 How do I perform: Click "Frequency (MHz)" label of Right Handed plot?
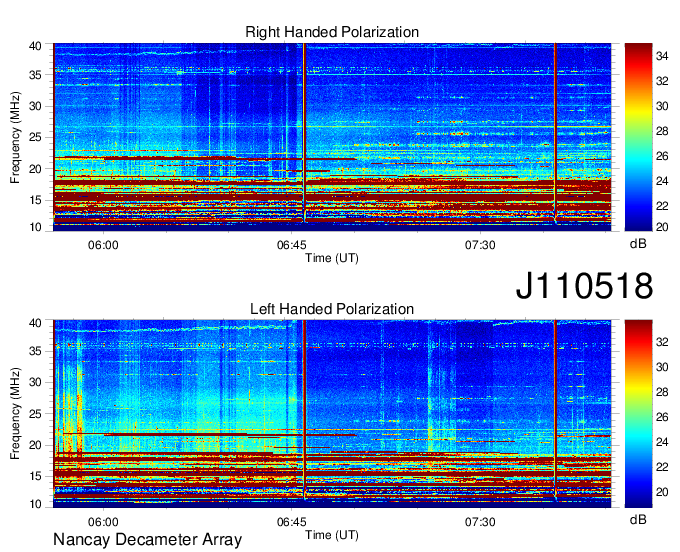click(x=15, y=137)
